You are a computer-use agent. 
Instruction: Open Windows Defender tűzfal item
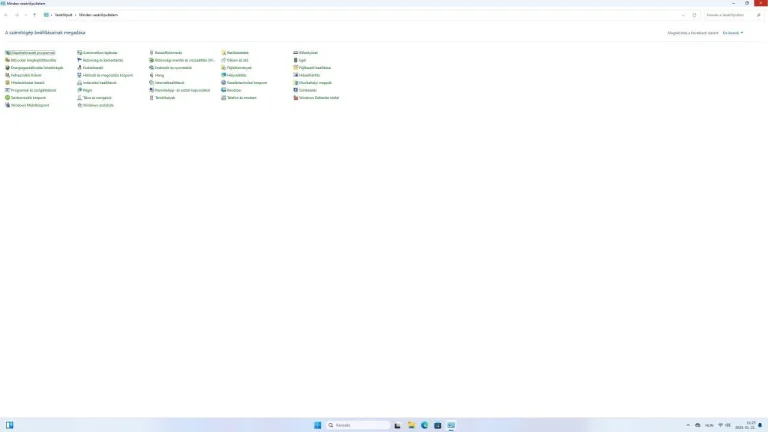pos(316,97)
